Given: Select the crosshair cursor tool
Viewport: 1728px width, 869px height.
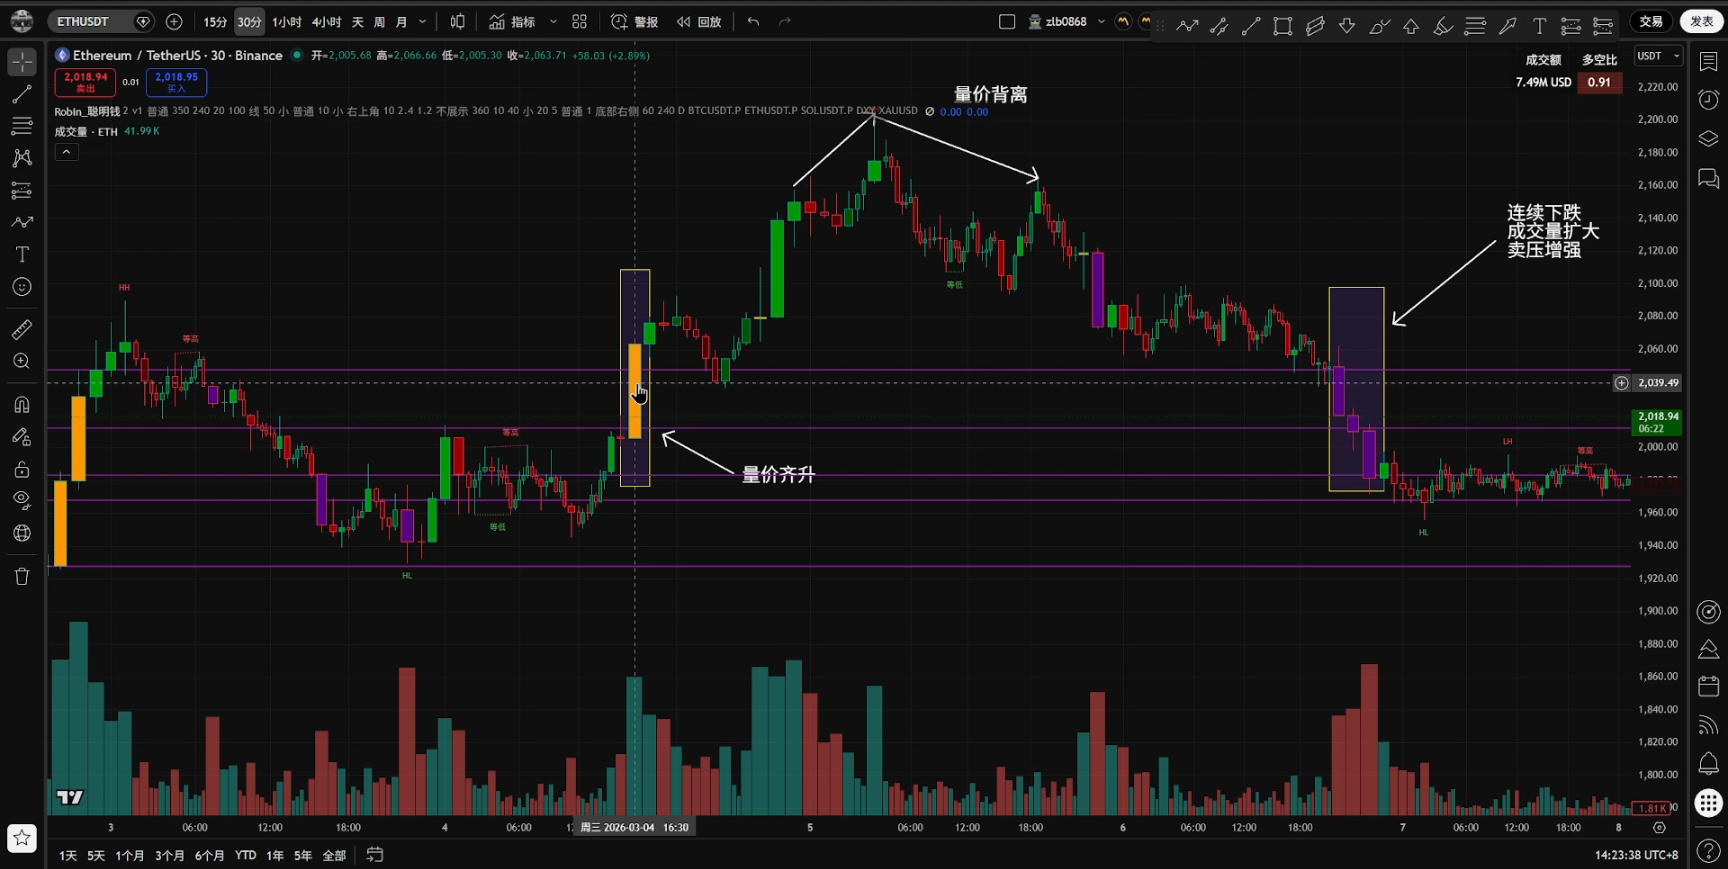Looking at the screenshot, I should 22,62.
